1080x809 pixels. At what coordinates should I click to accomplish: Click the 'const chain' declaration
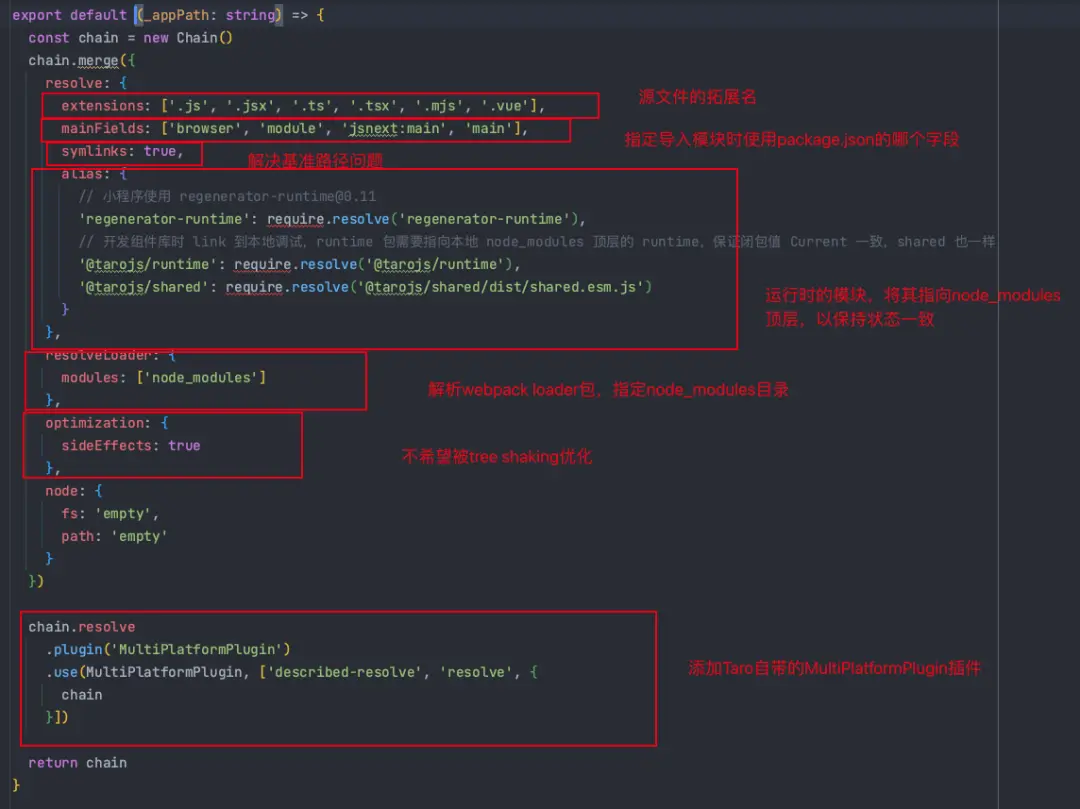tap(73, 38)
